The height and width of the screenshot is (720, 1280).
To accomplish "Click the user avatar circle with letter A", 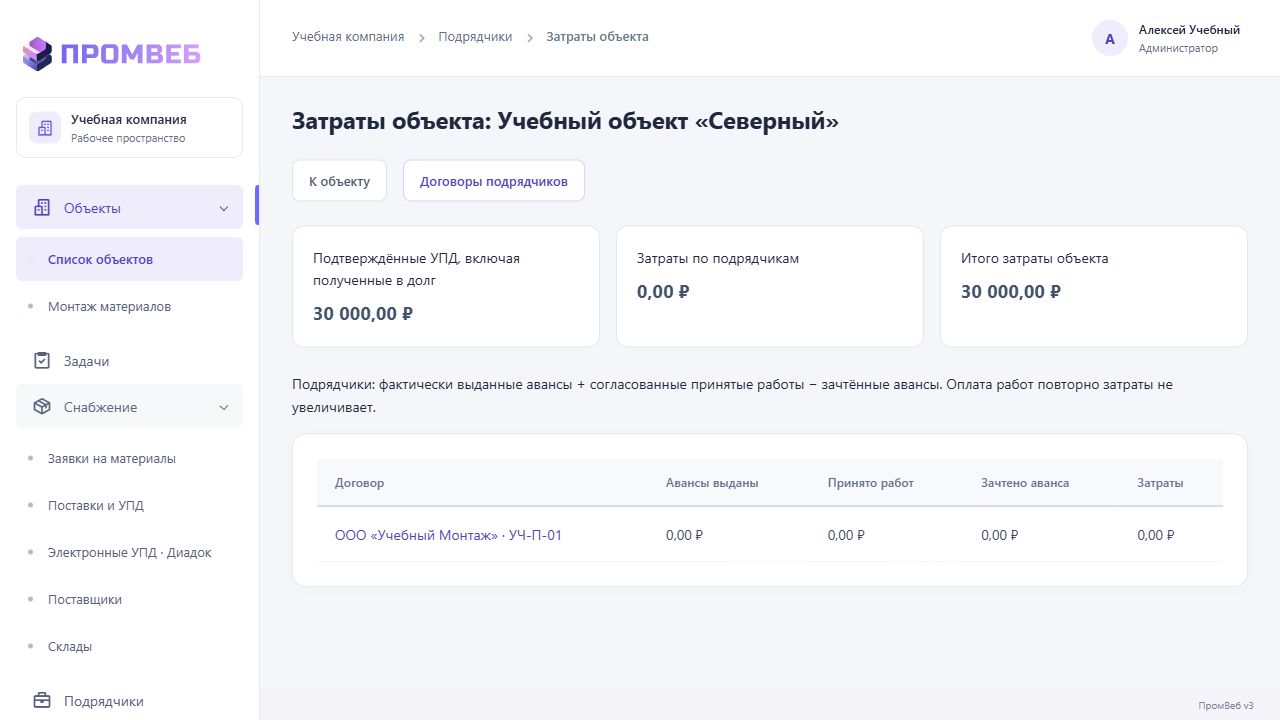I will point(1110,39).
